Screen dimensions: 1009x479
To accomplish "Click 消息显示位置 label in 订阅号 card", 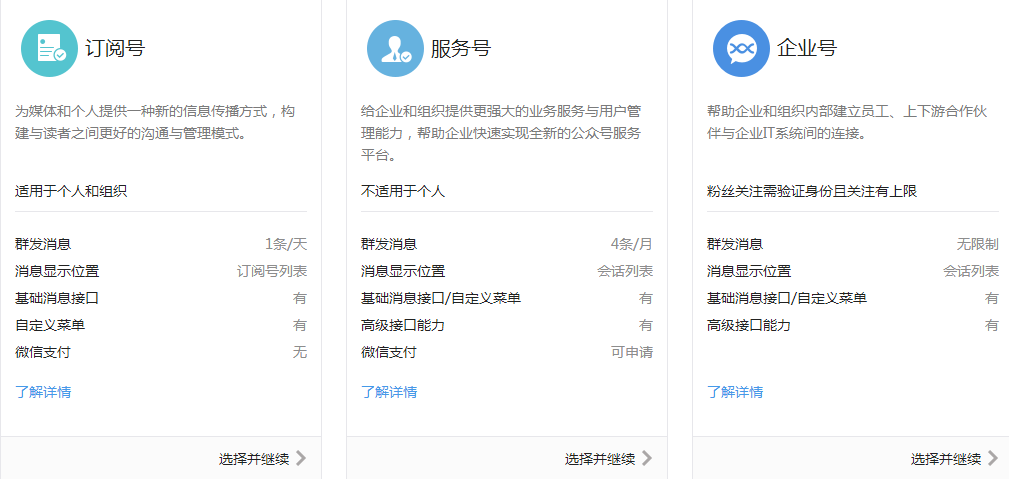I will click(x=57, y=271).
